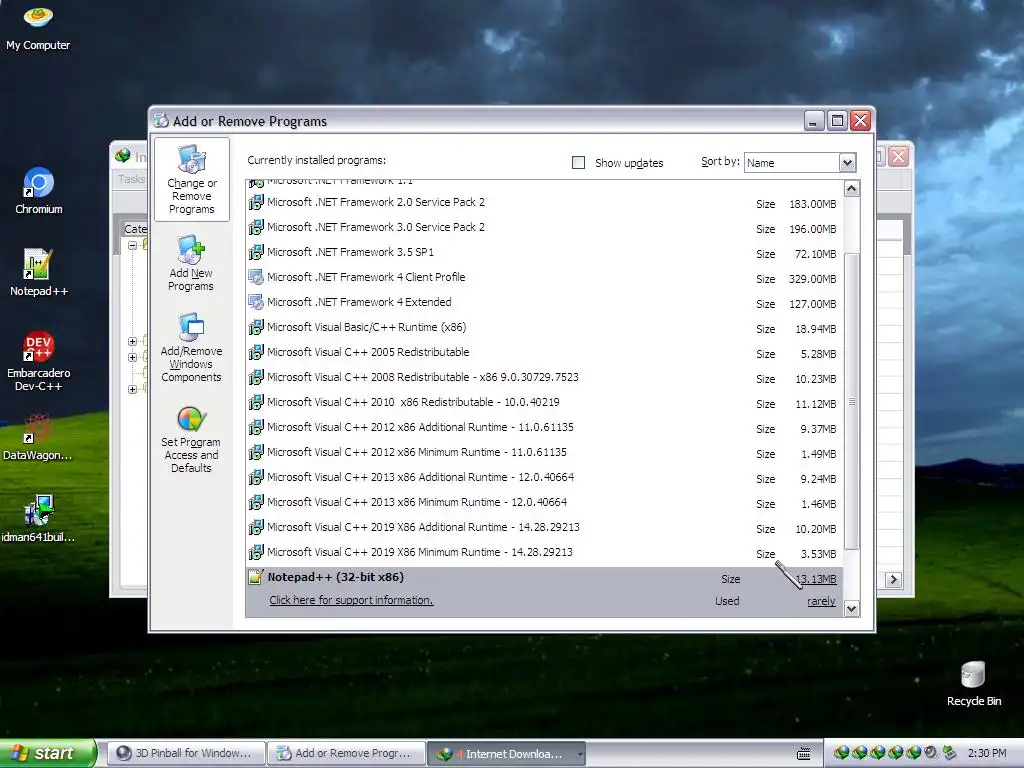
Task: Click icon for Visual C++ 2013 Minimum Runtime
Action: click(256, 502)
